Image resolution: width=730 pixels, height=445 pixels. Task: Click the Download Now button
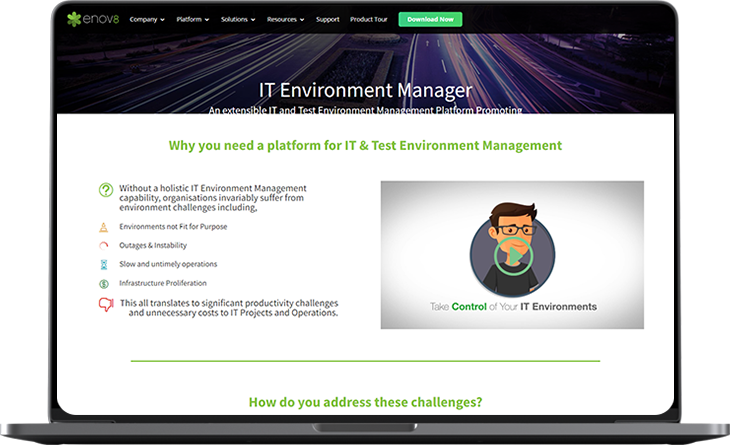(x=430, y=20)
